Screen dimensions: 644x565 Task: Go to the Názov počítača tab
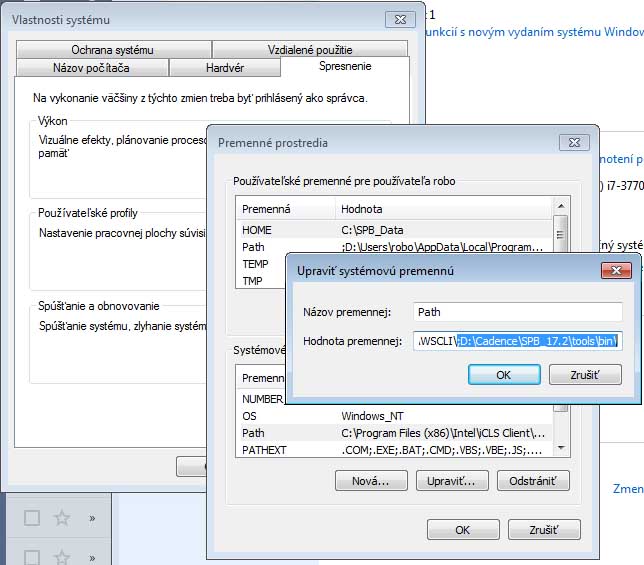click(x=91, y=68)
